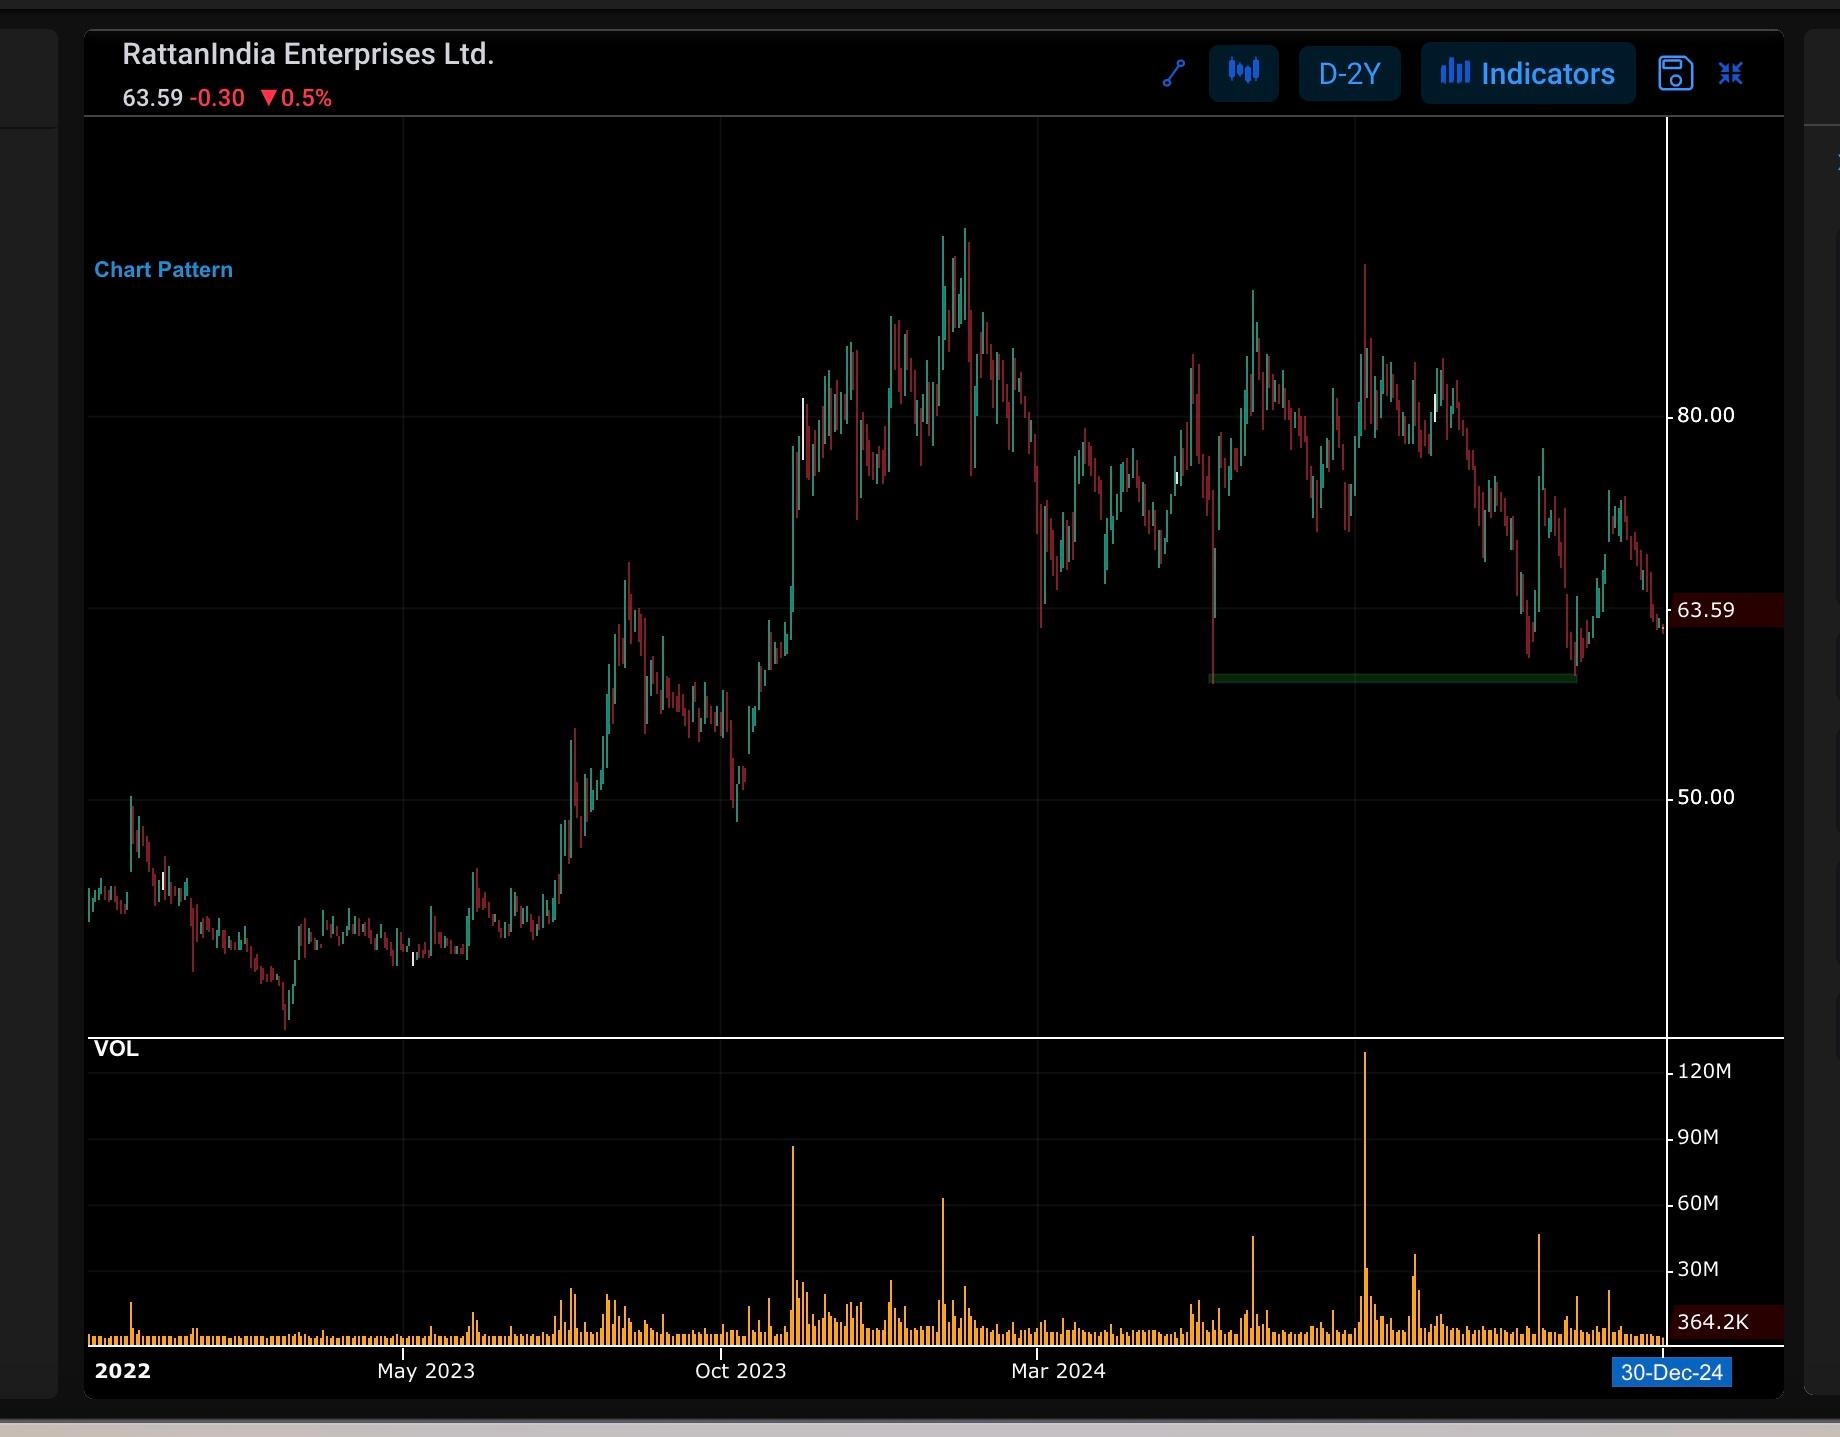Open the candlestick chart type button

1243,73
